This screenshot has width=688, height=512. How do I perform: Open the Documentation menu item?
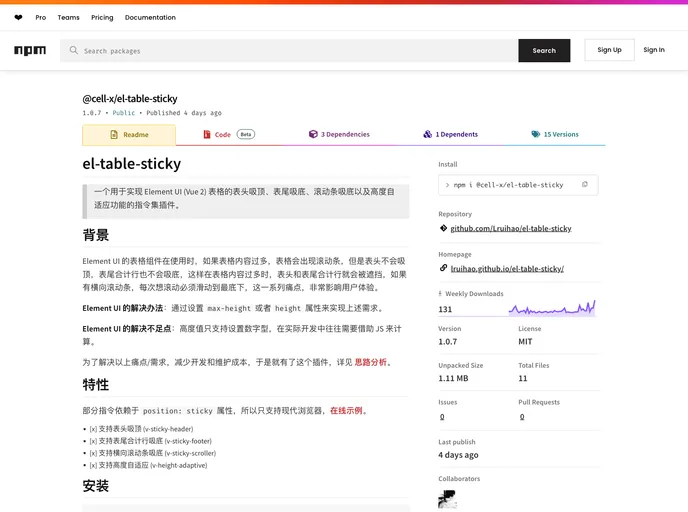click(x=150, y=18)
